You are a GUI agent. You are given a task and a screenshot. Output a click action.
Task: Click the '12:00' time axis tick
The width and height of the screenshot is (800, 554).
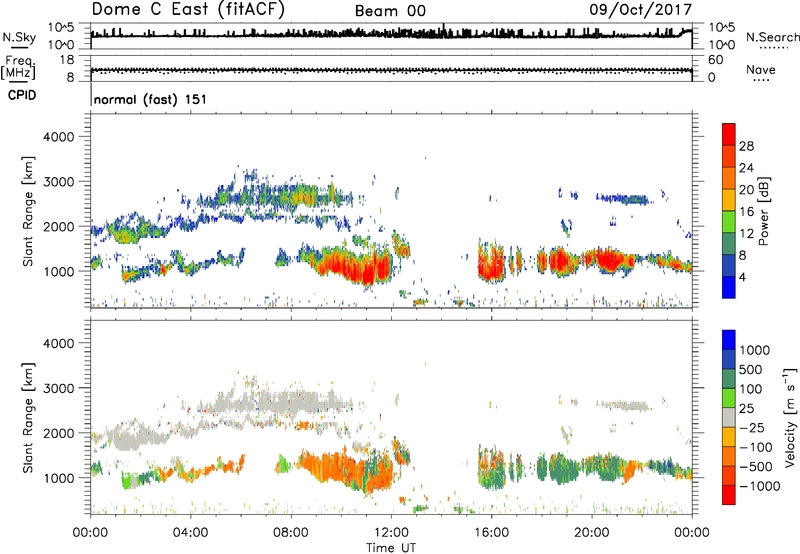pyautogui.click(x=391, y=533)
